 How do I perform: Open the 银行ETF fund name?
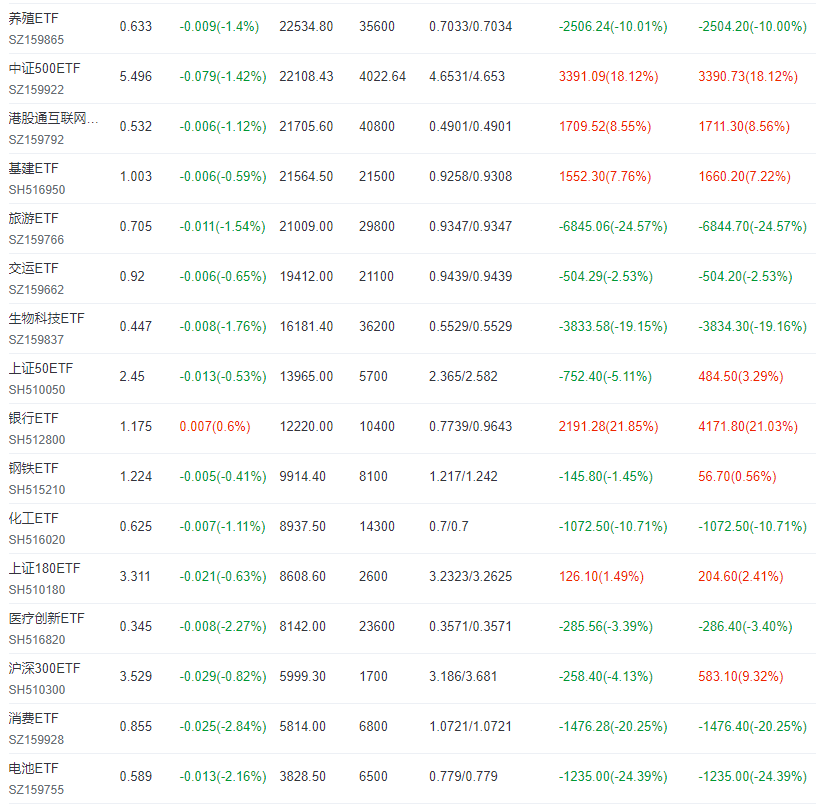pyautogui.click(x=33, y=418)
